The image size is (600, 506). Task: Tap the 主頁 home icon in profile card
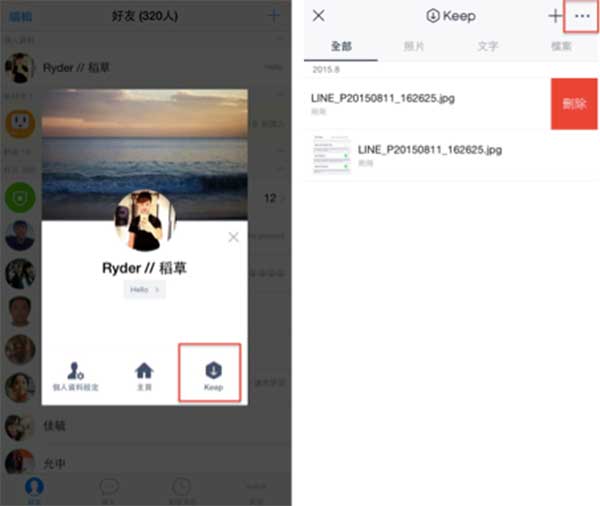pyautogui.click(x=144, y=375)
